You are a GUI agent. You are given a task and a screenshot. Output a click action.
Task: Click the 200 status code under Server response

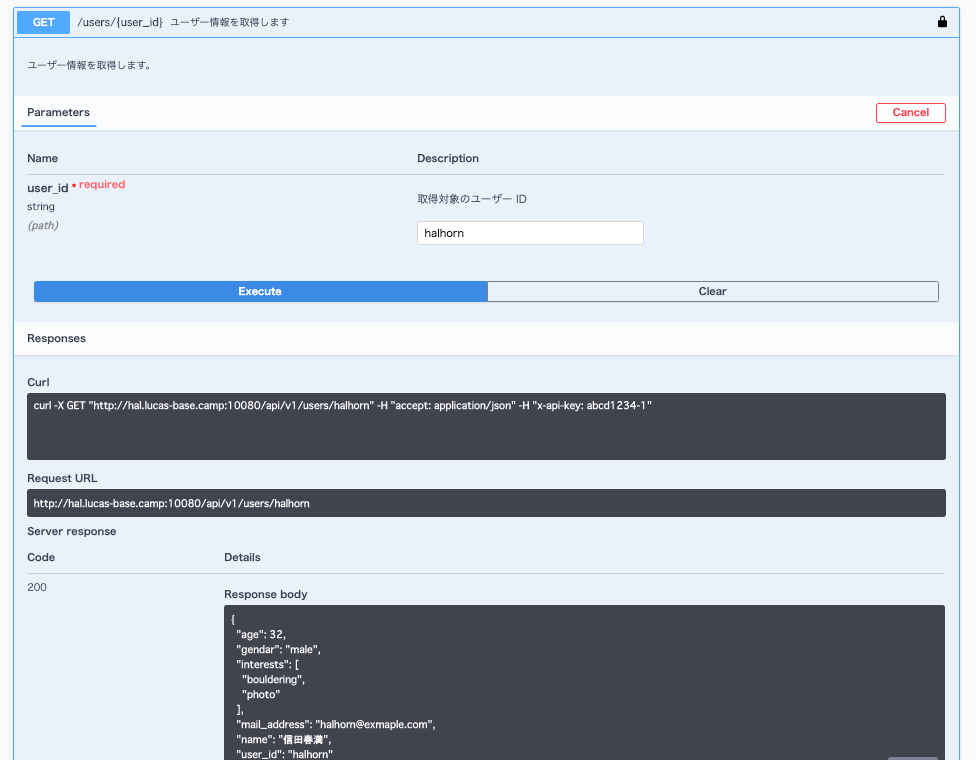[37, 587]
